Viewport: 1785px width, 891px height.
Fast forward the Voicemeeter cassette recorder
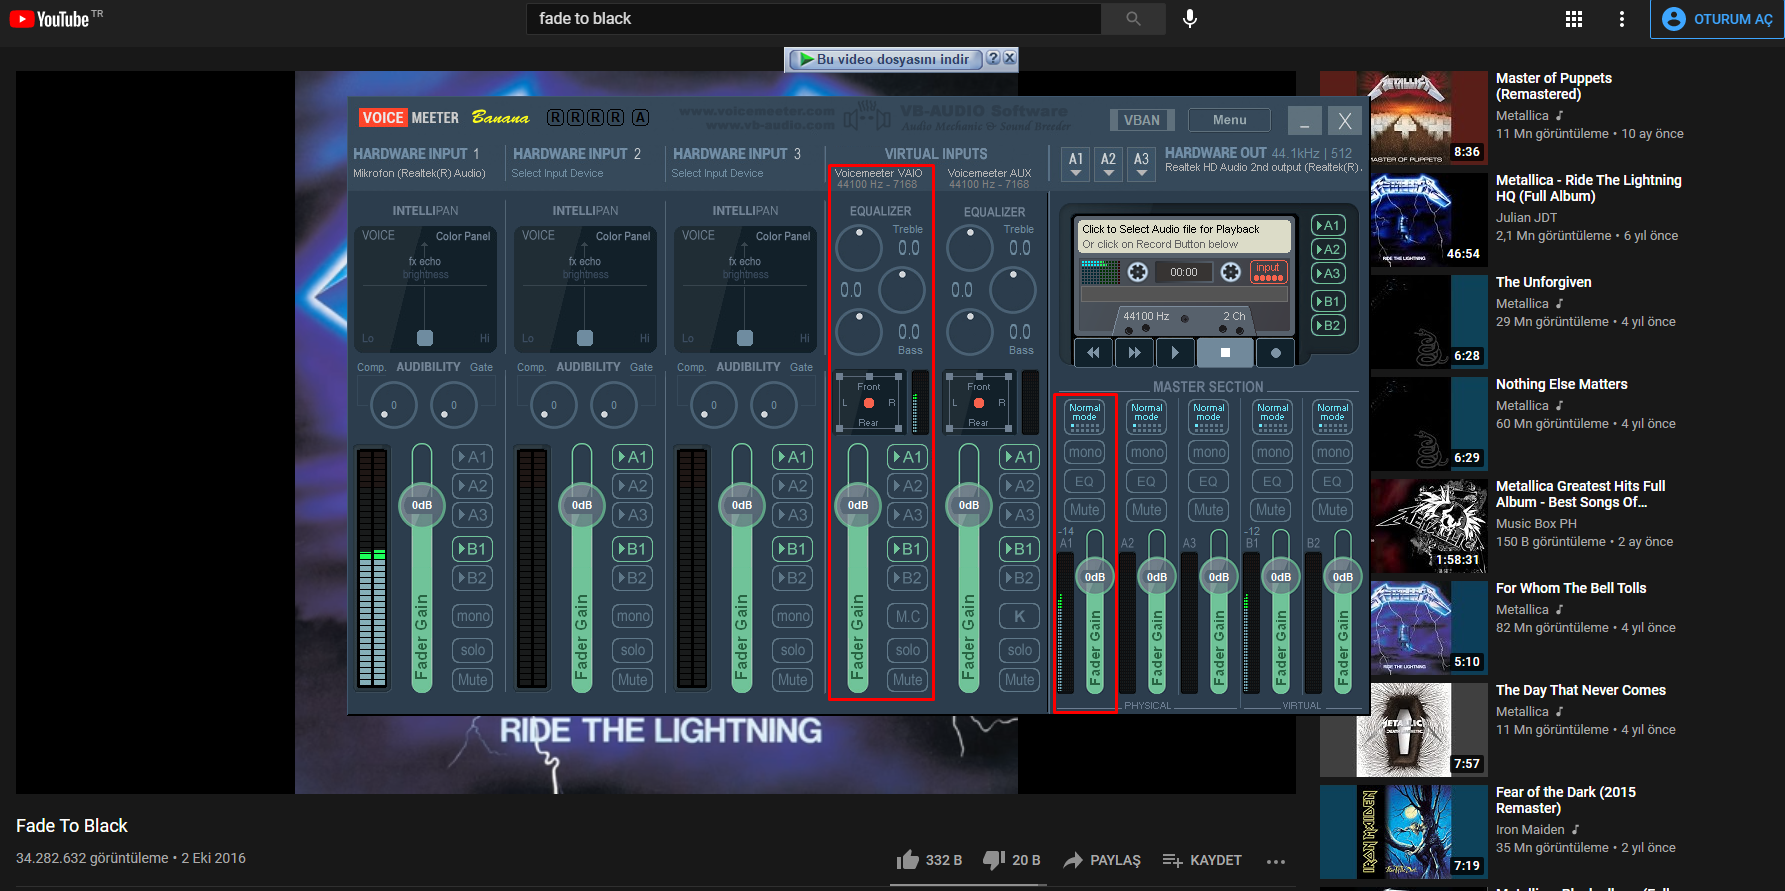(x=1134, y=352)
